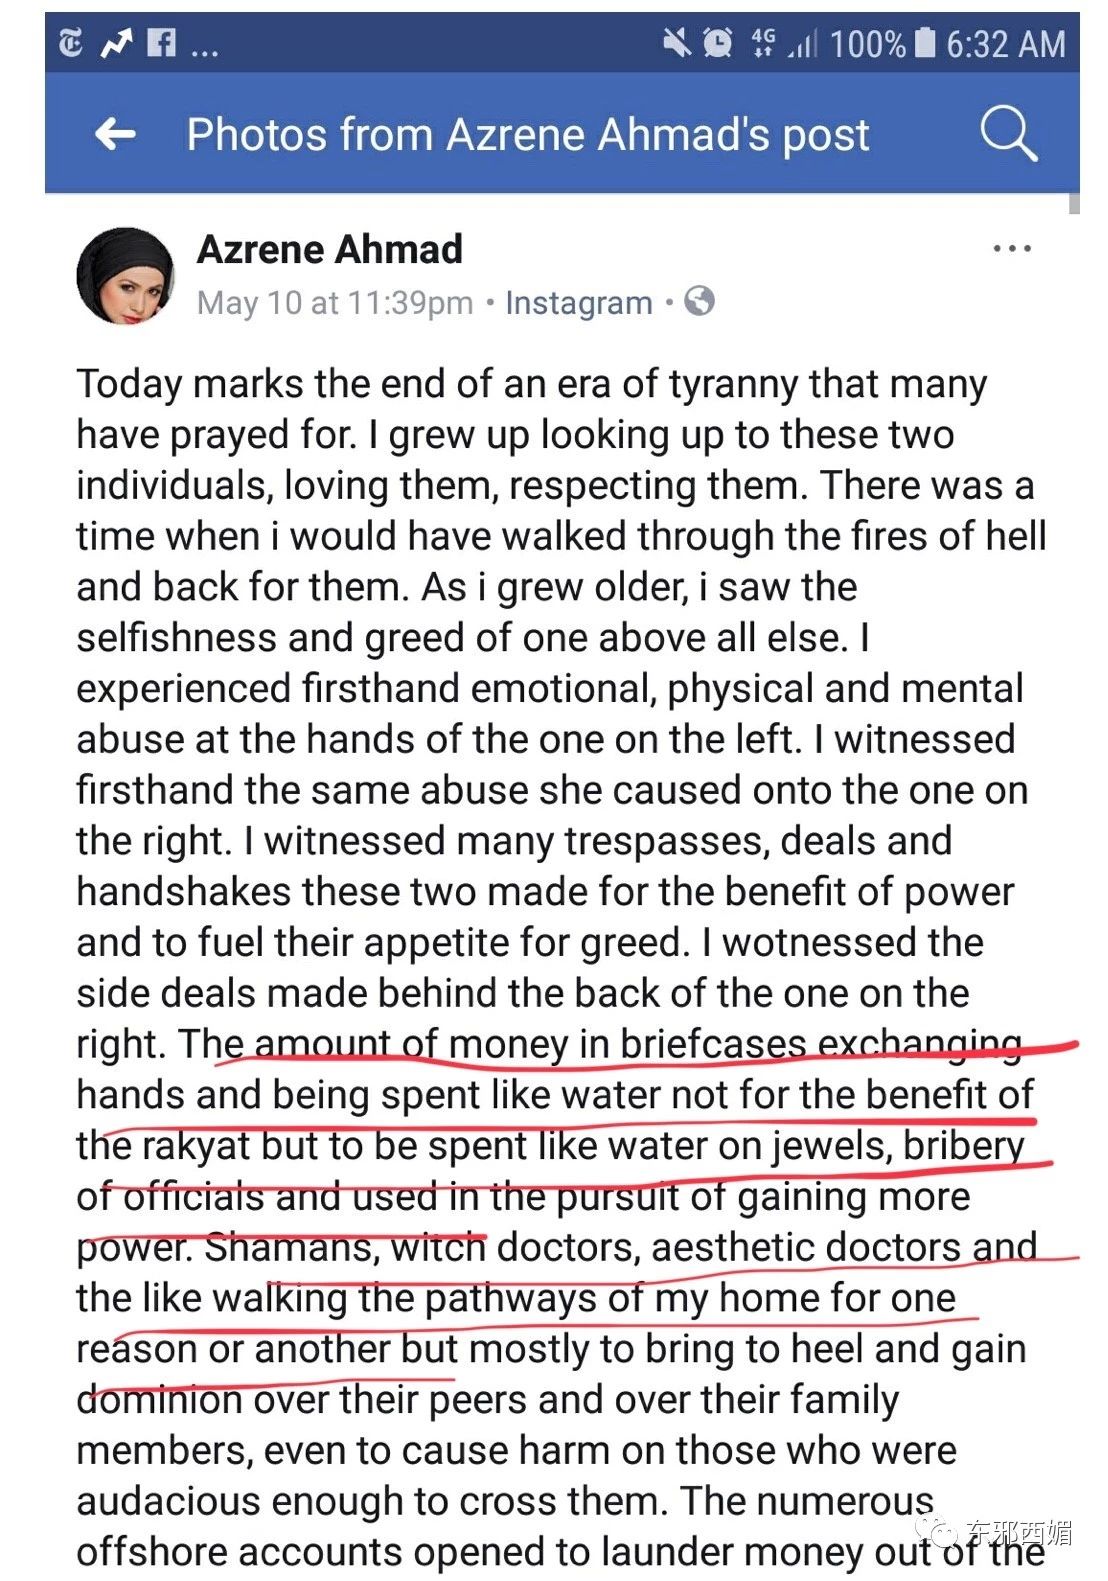The width and height of the screenshot is (1108, 1581).
Task: Click the alarm clock status icon
Action: pyautogui.click(x=717, y=43)
